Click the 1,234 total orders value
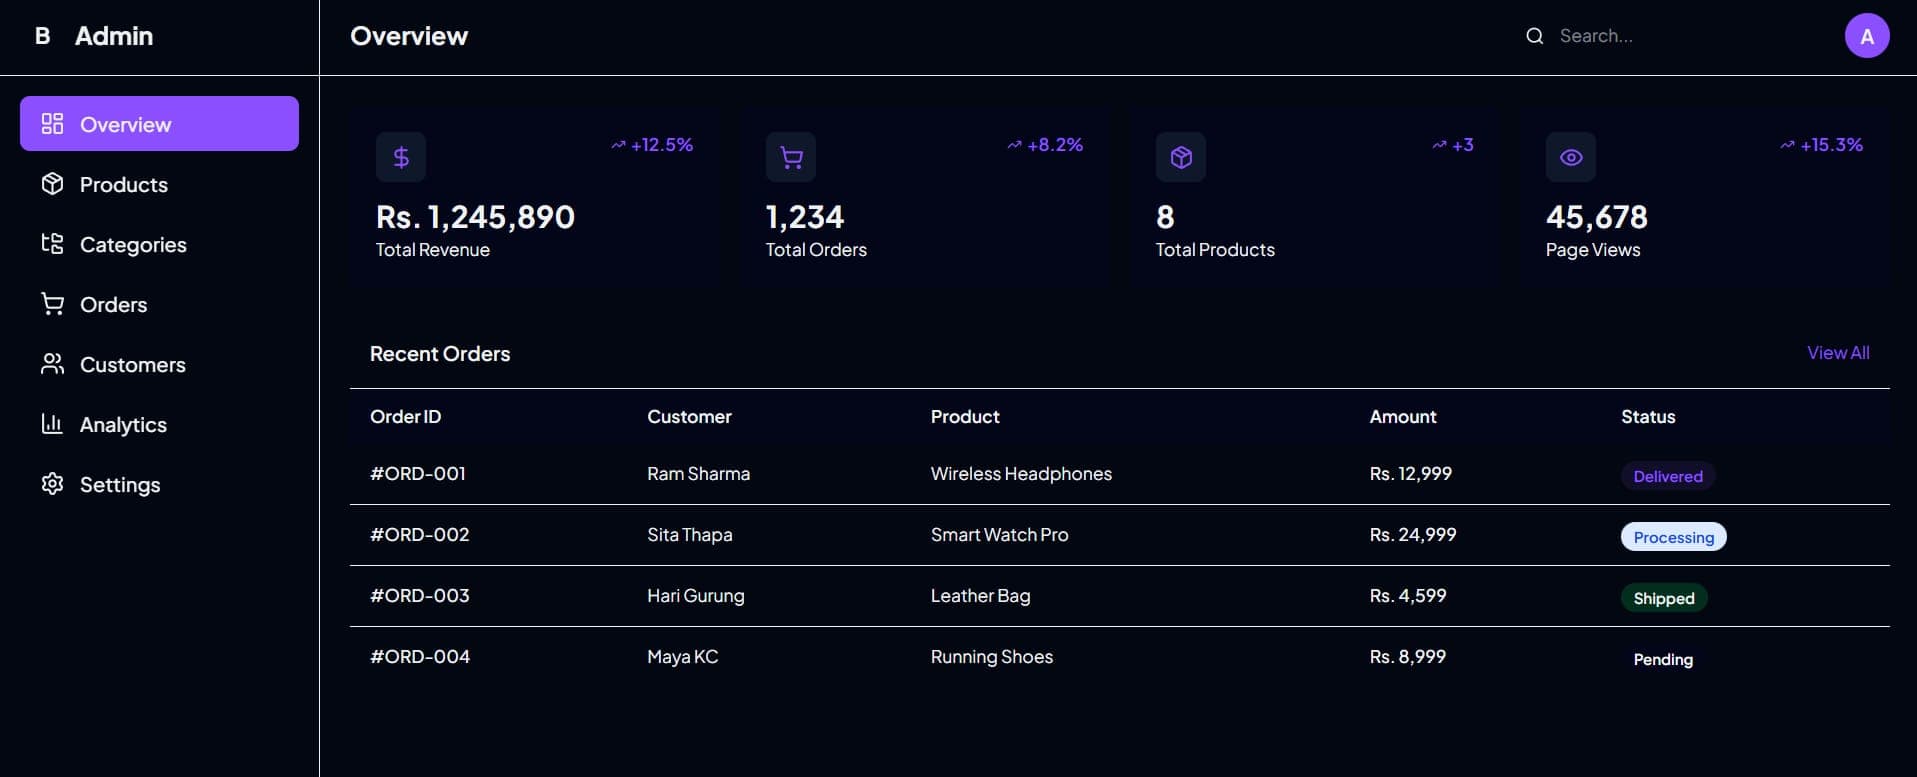1917x777 pixels. coord(805,217)
